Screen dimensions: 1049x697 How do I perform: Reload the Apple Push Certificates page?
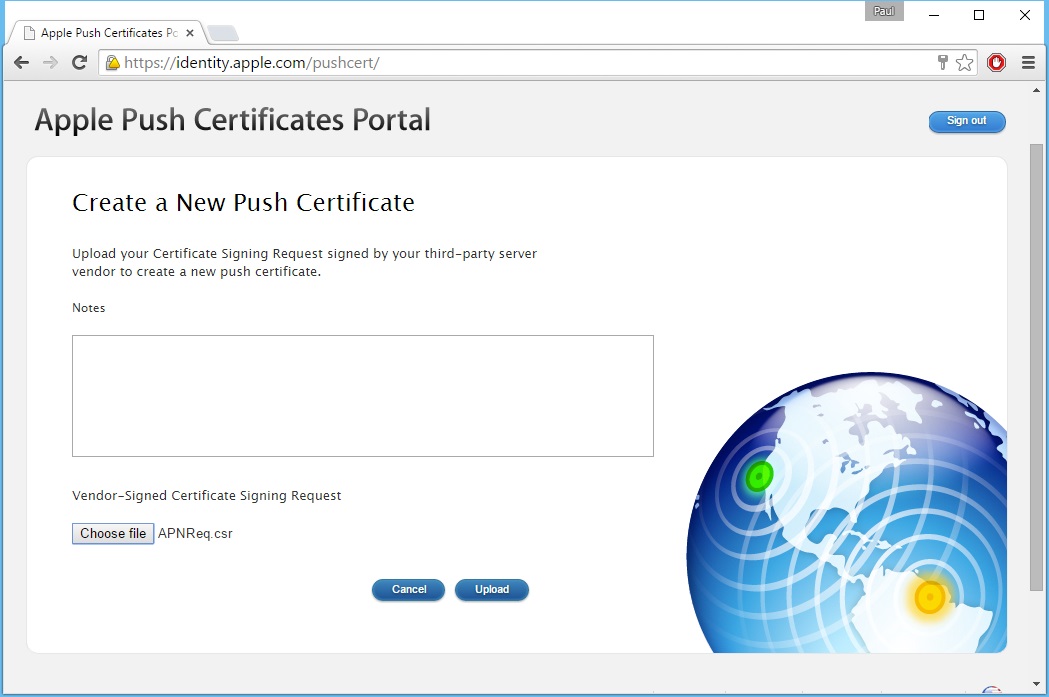pos(80,63)
